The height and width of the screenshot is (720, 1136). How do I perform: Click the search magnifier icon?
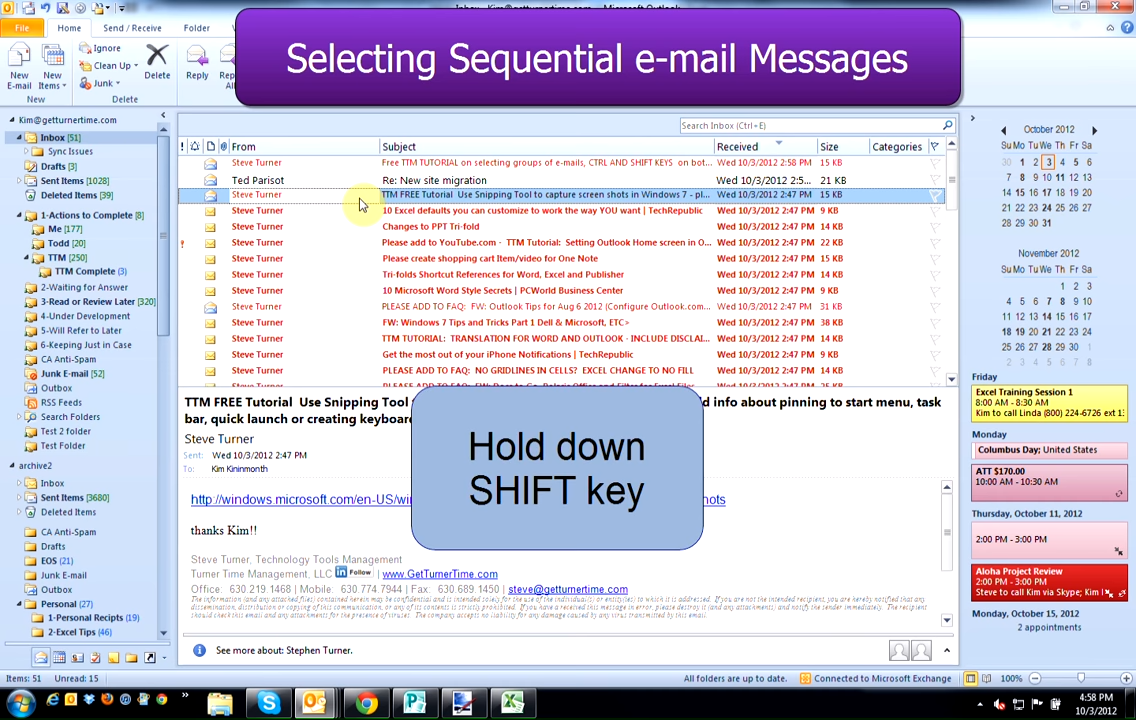click(948, 125)
